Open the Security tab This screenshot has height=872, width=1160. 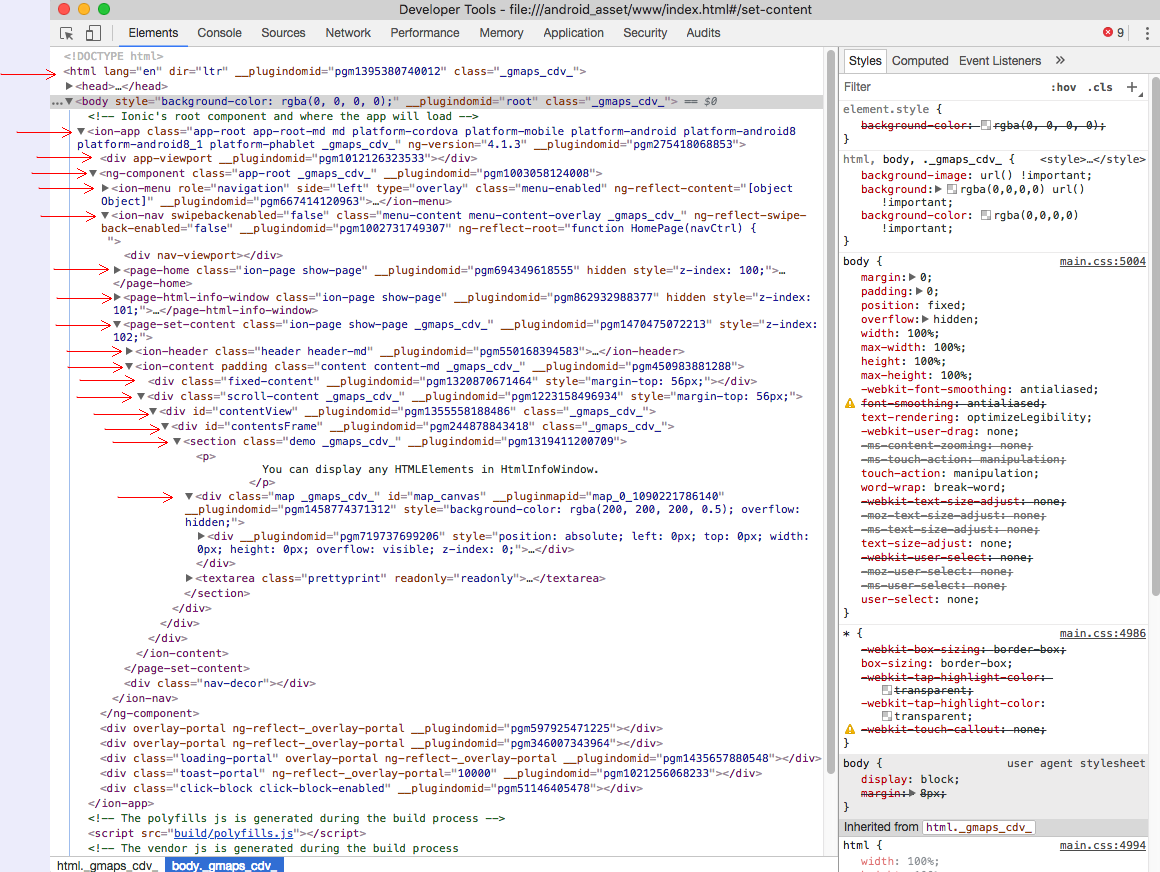pos(644,33)
